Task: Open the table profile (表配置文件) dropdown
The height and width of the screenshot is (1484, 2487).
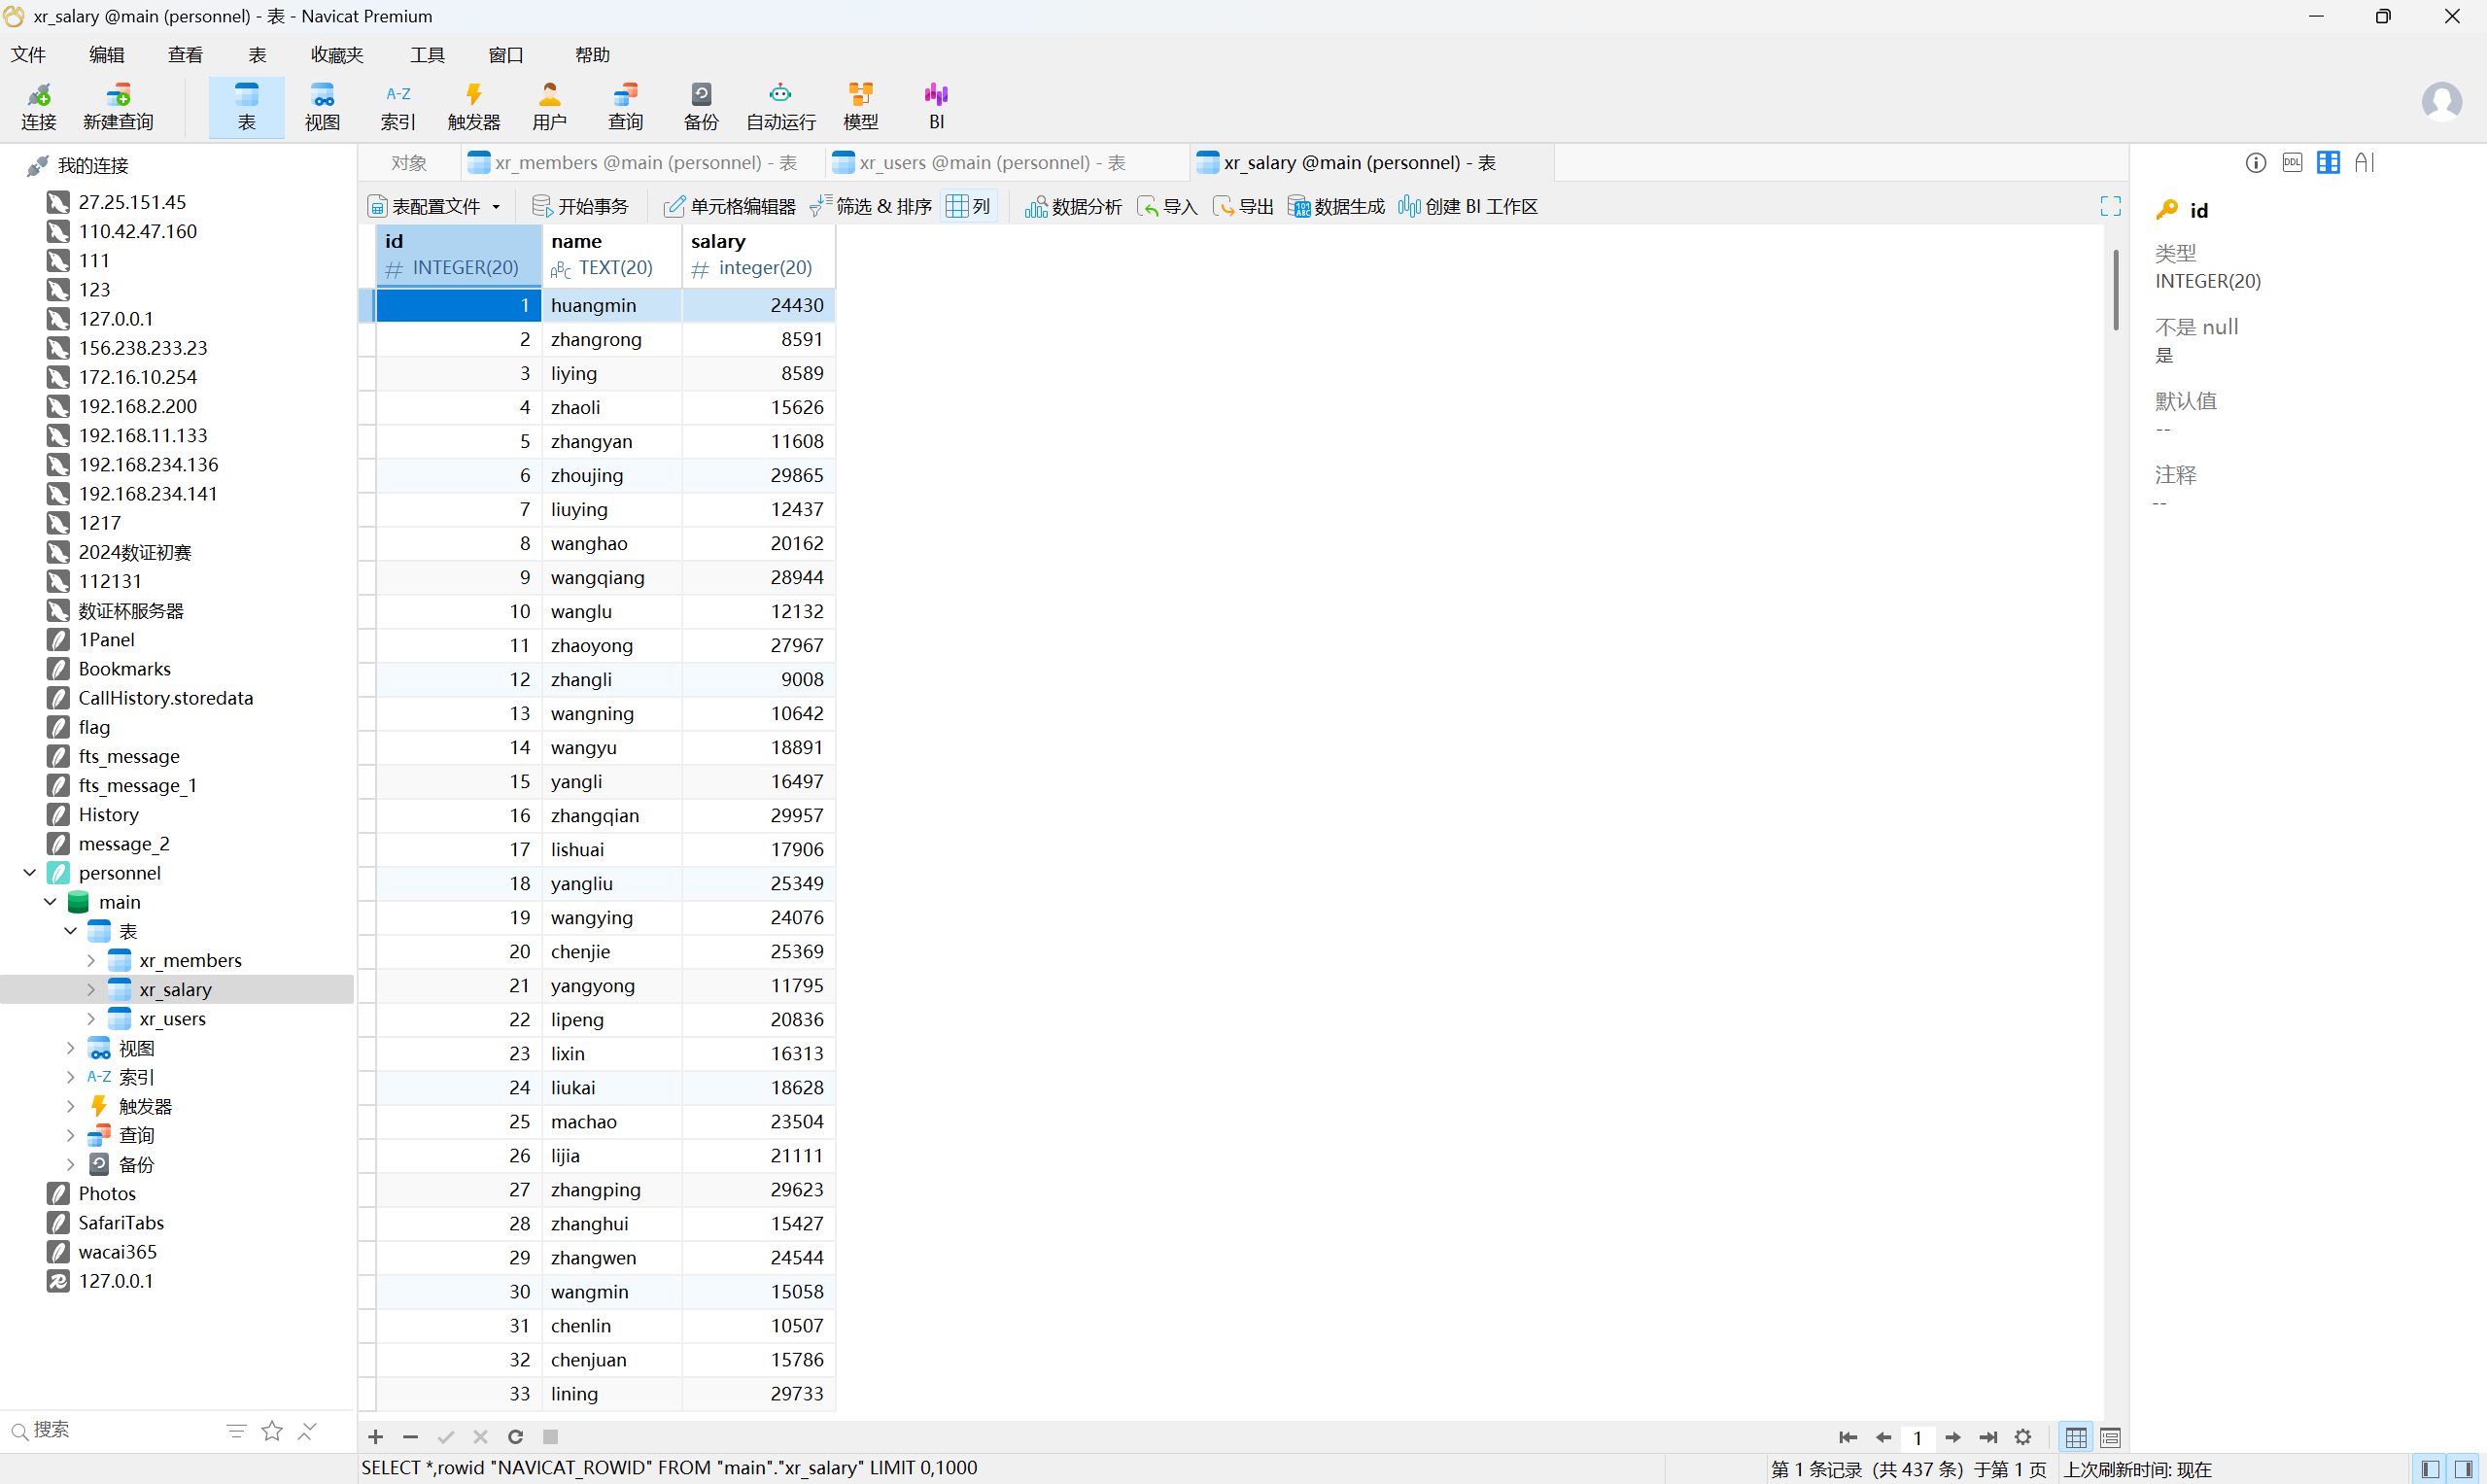Action: click(436, 206)
